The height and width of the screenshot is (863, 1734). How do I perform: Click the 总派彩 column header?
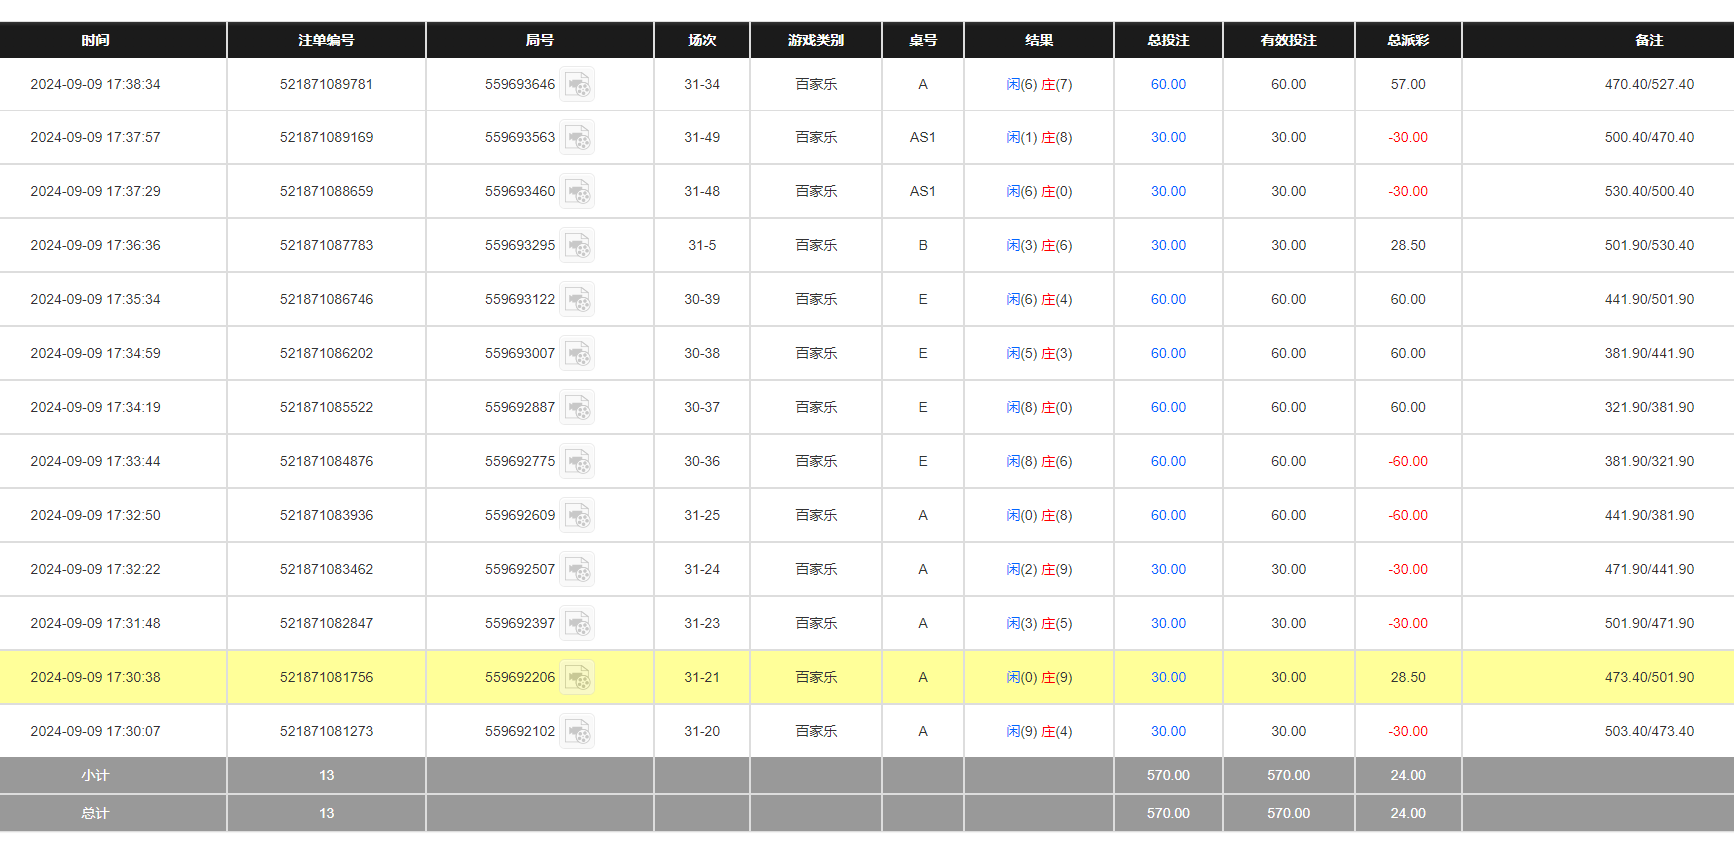[1407, 40]
